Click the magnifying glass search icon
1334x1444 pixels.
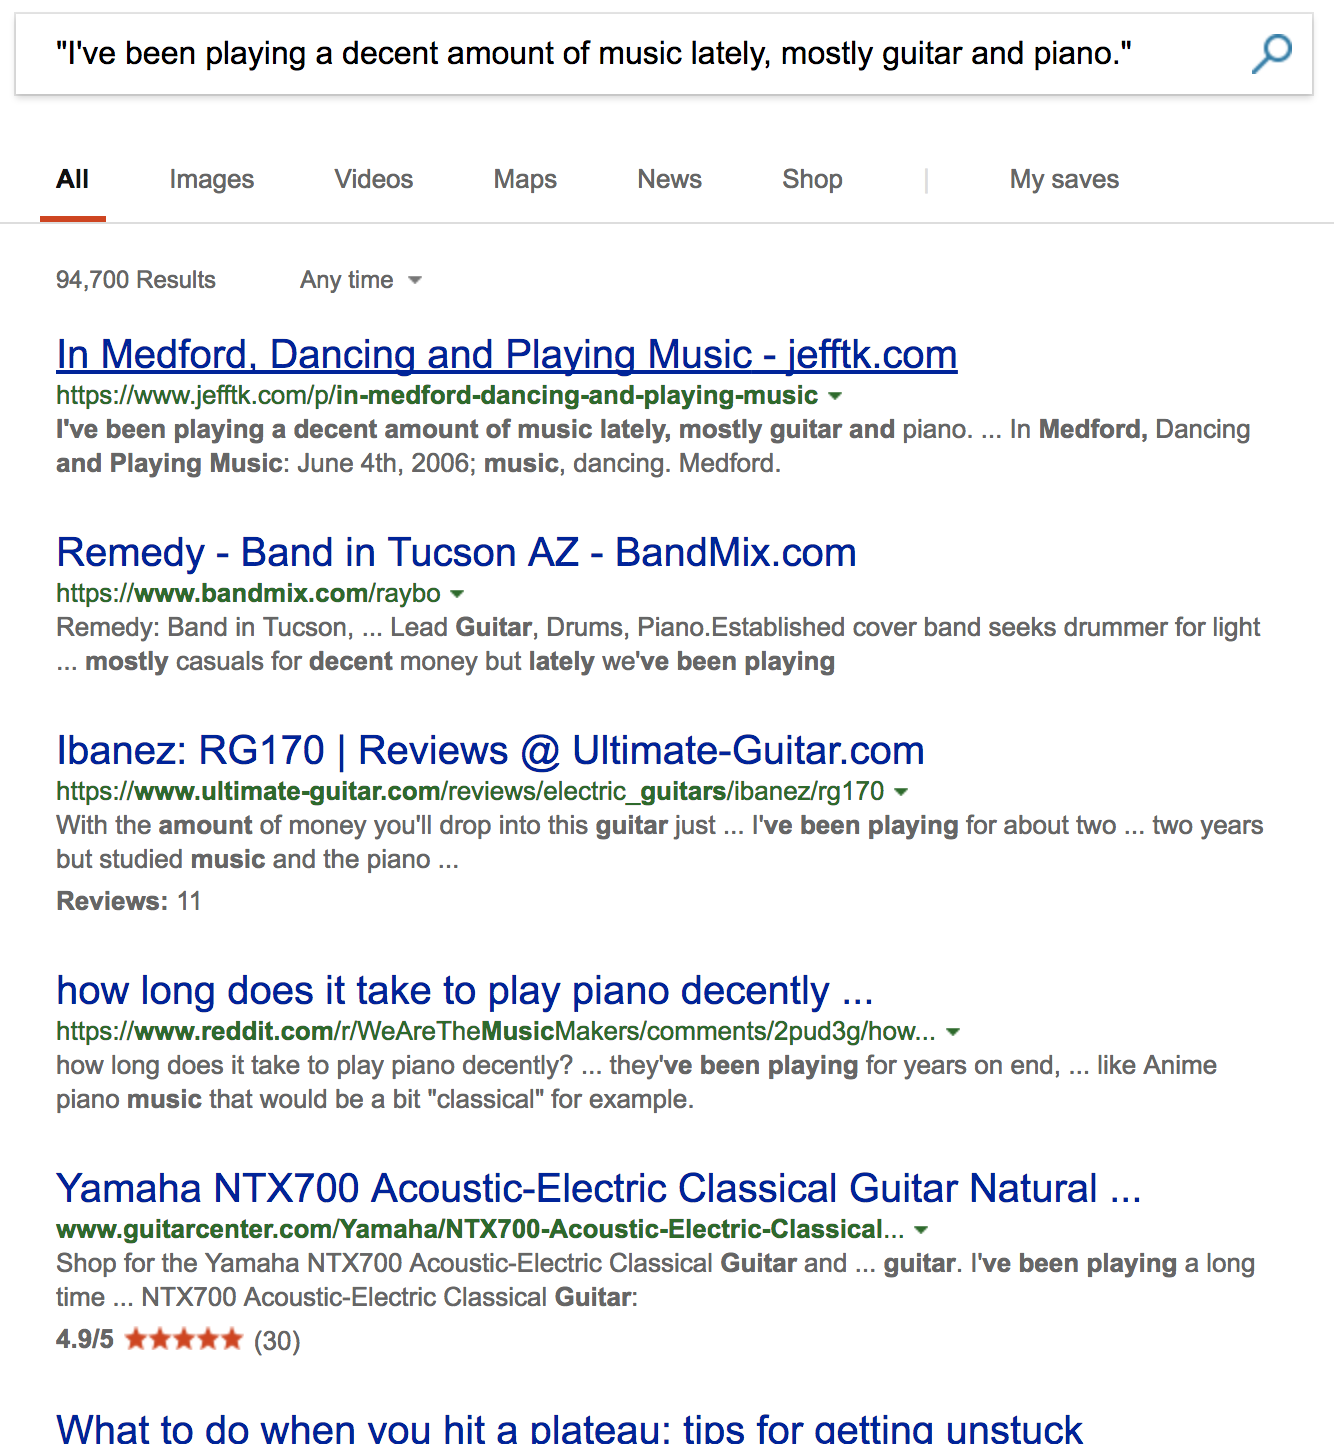pos(1271,54)
